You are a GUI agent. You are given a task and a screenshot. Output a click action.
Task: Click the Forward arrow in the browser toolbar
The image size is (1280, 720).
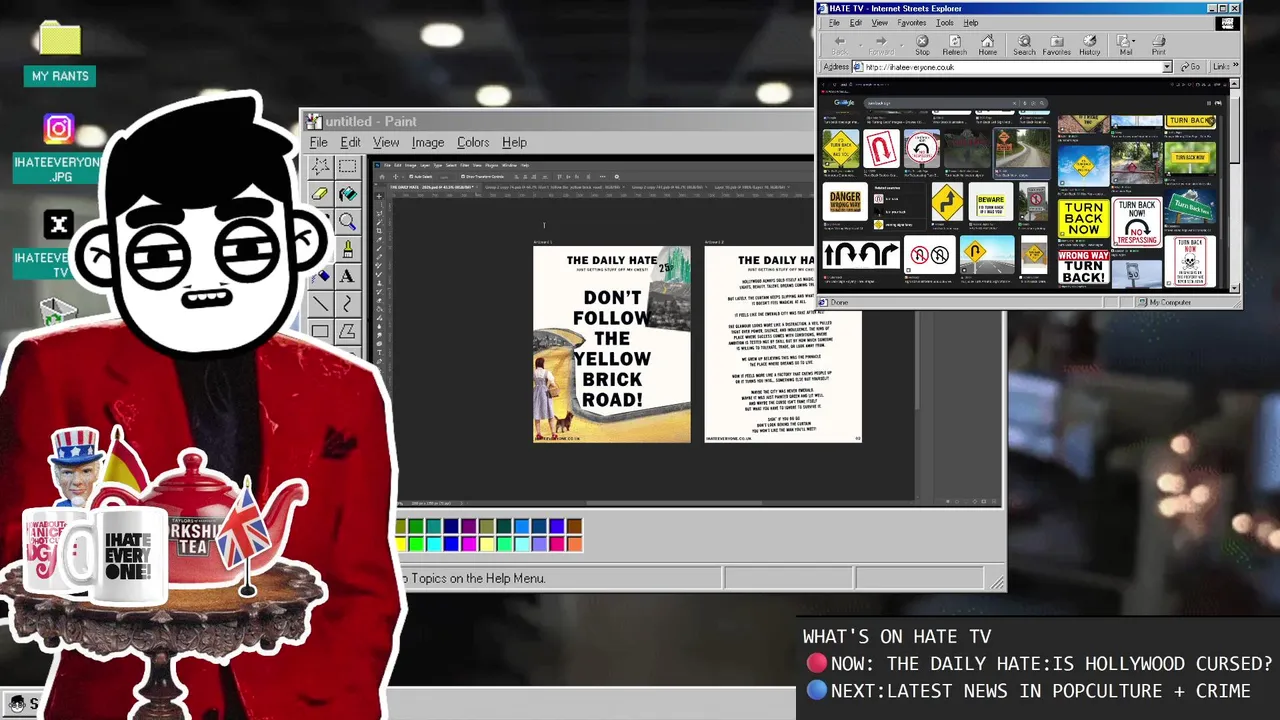point(881,45)
